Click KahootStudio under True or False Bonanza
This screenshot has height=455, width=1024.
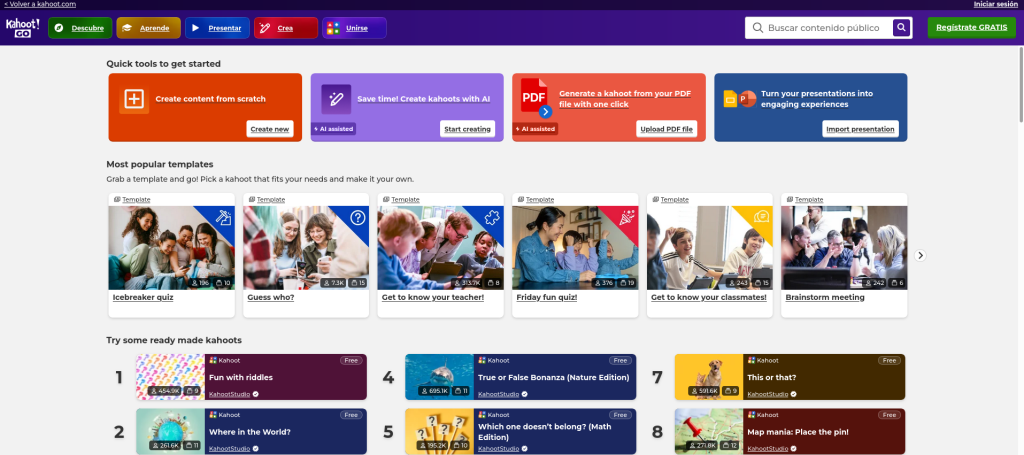[499, 394]
